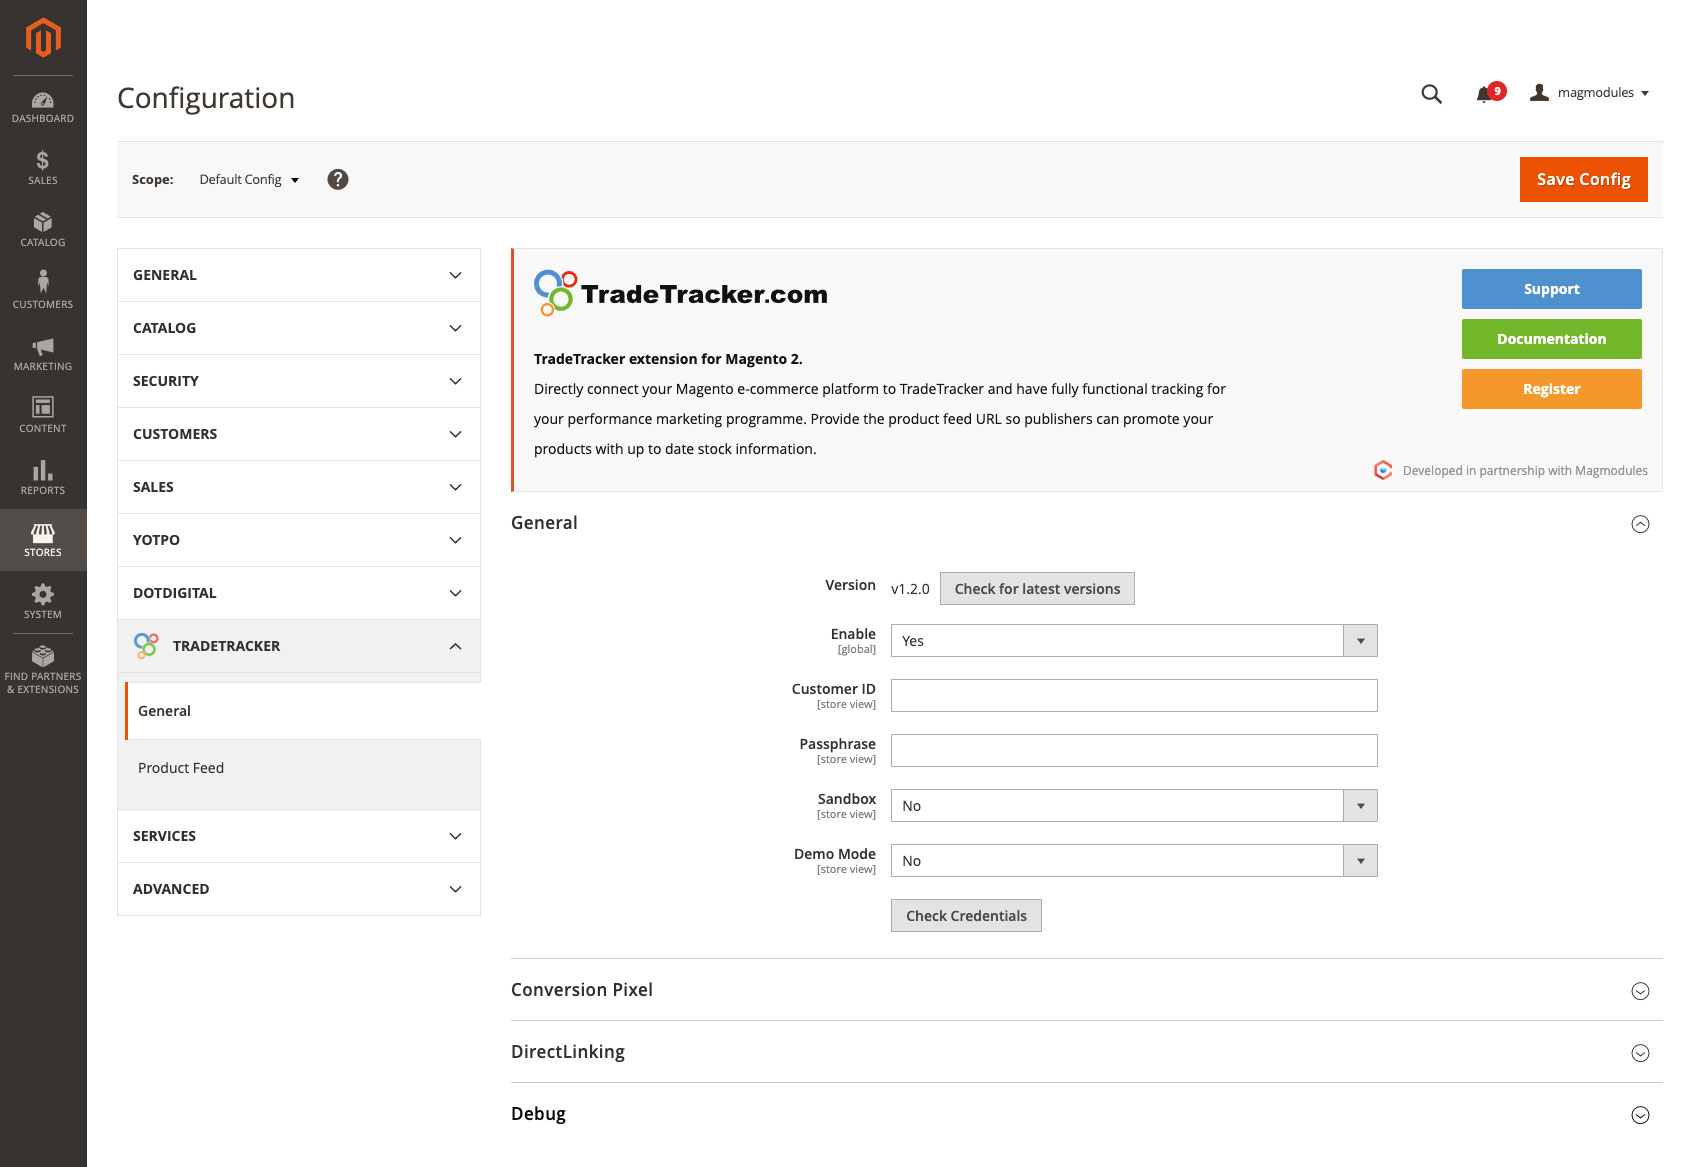The image size is (1693, 1167).
Task: Click the Configuration page title
Action: (206, 98)
